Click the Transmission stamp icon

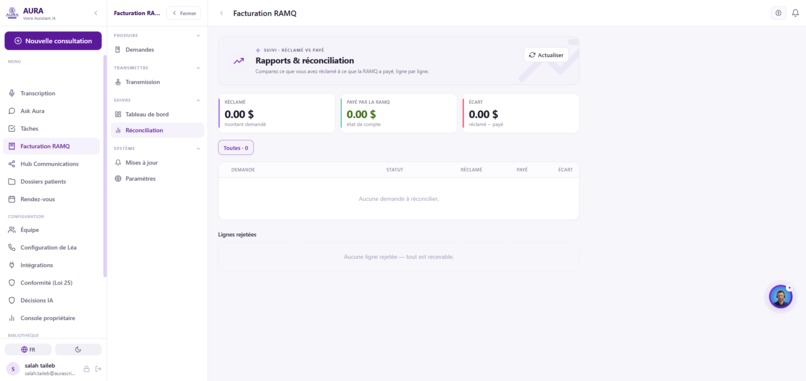118,82
